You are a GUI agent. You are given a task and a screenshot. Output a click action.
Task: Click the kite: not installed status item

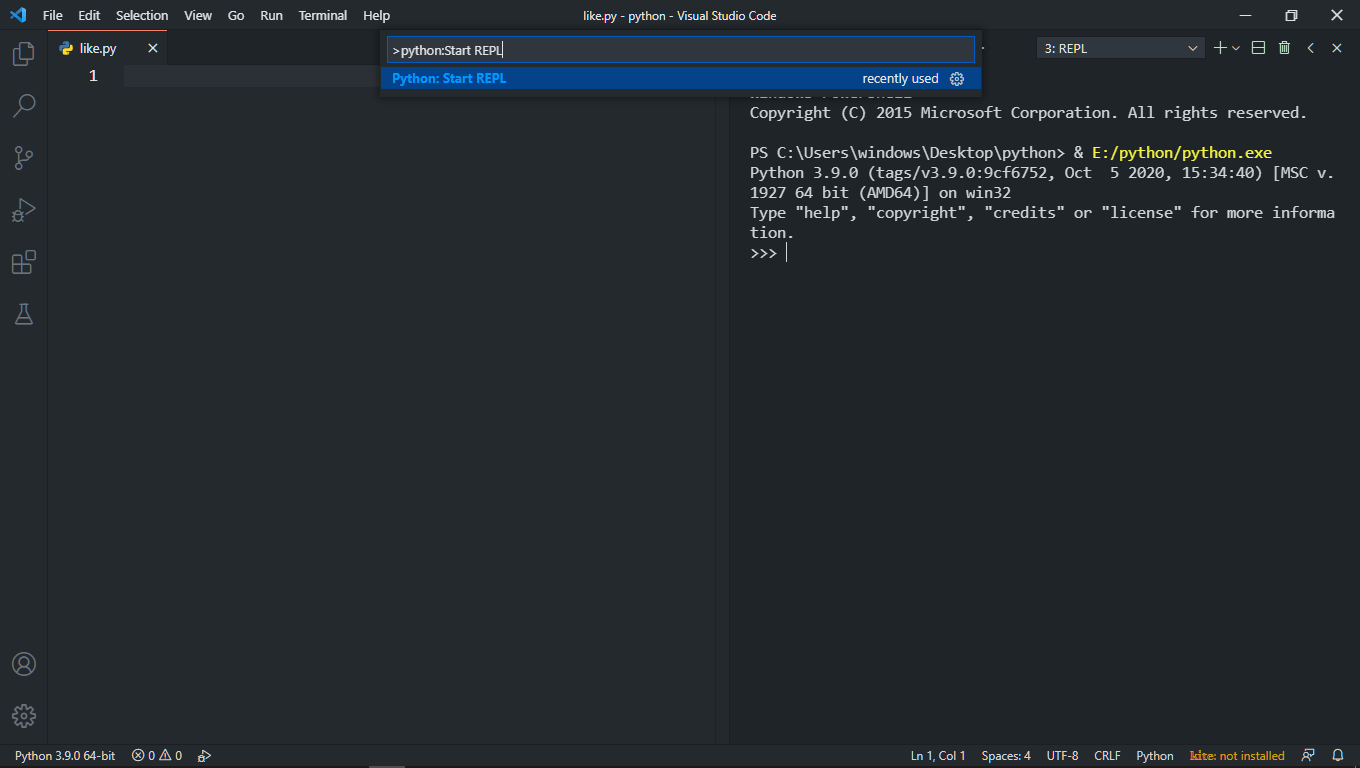1237,756
